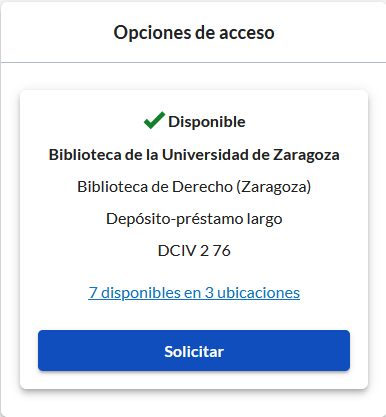Select Biblioteca de la Universidad de Zaragoza text

[x=194, y=155]
